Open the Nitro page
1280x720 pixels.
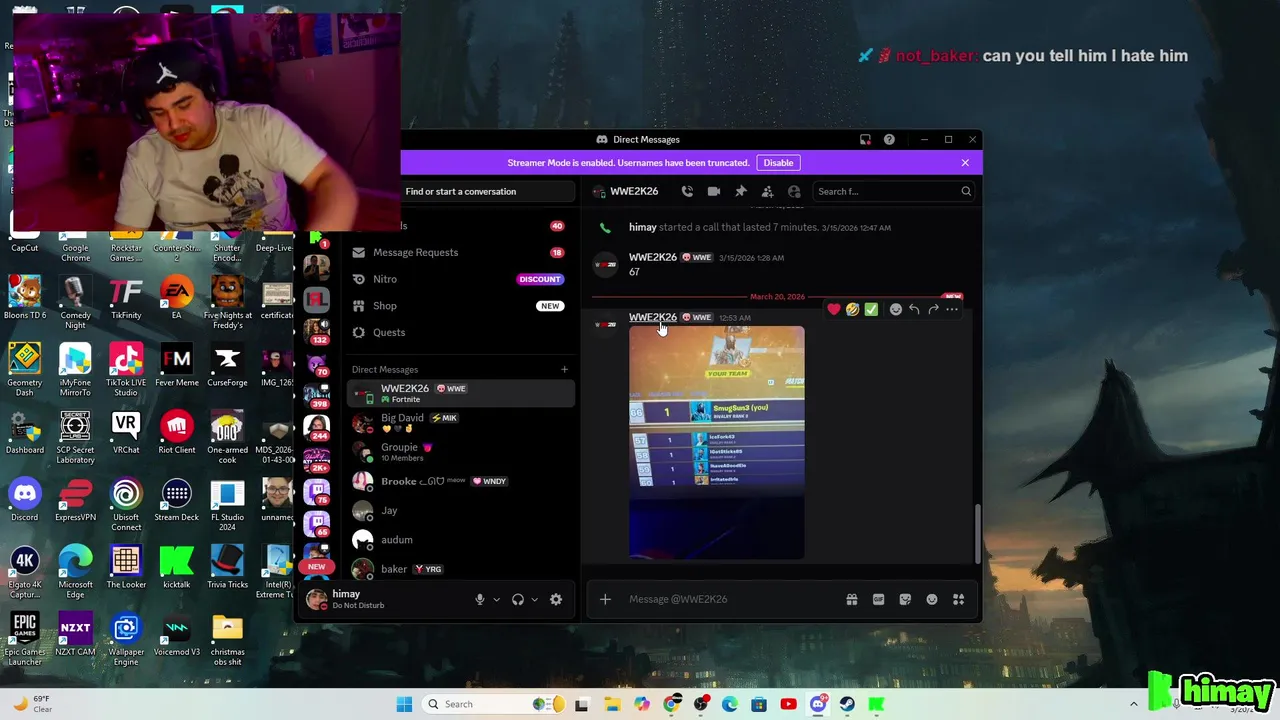[460, 279]
